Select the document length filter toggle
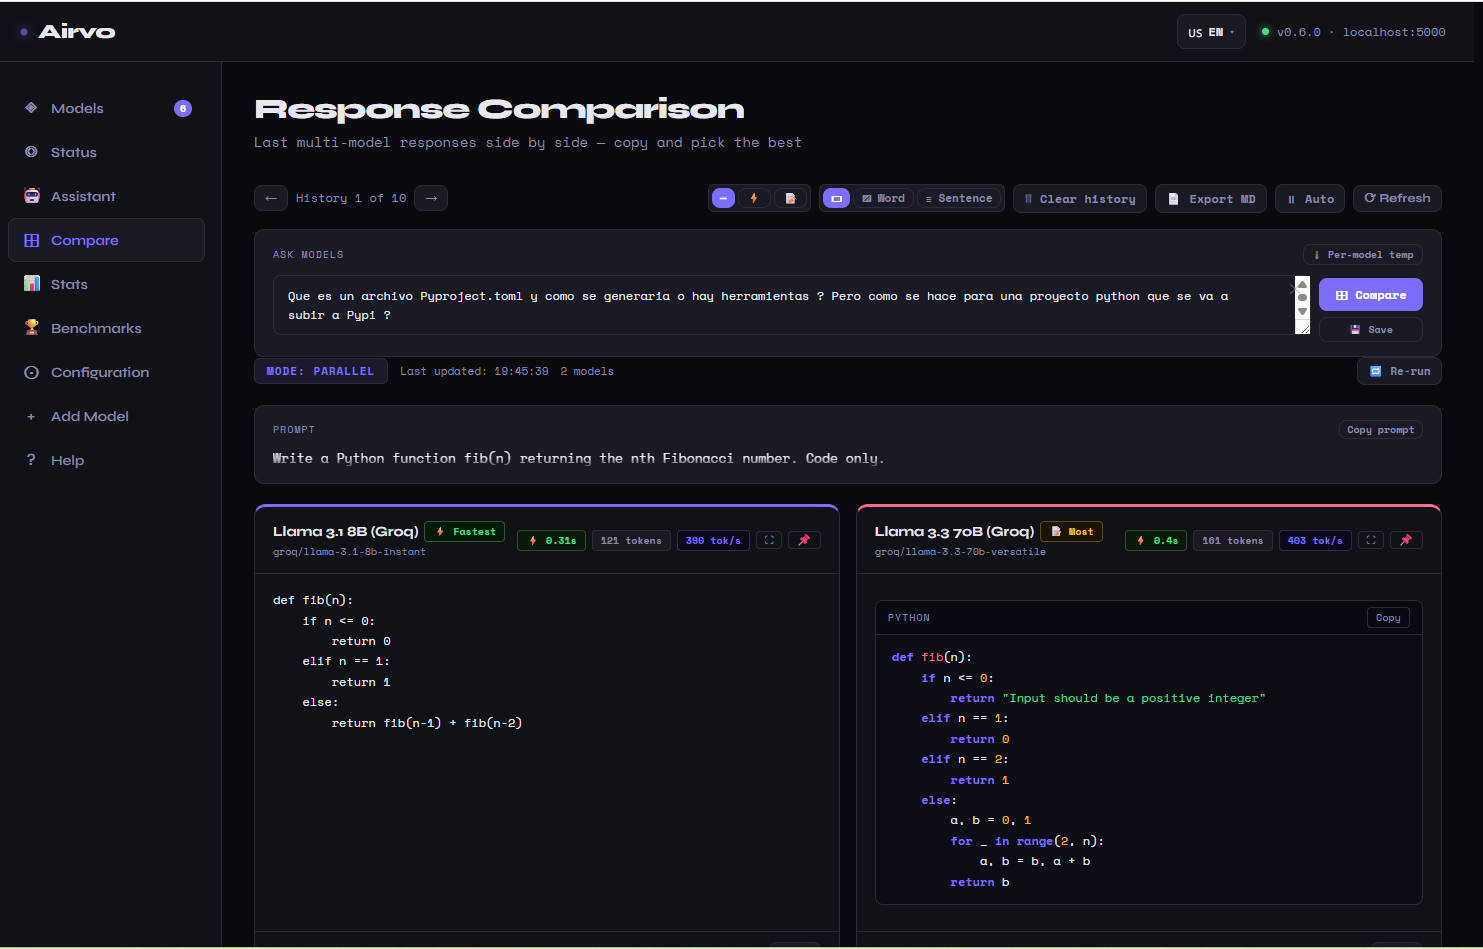Image resolution: width=1483 pixels, height=949 pixels. point(790,198)
